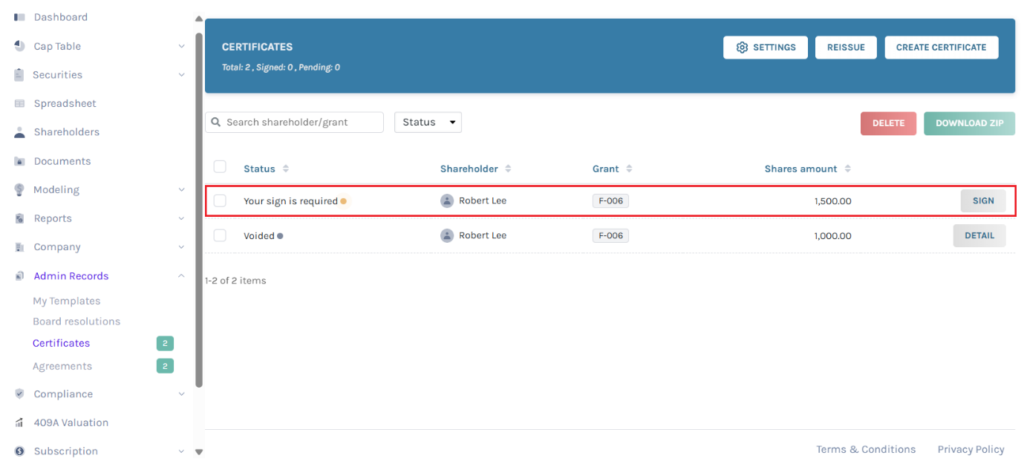Image resolution: width=1024 pixels, height=467 pixels.
Task: Click the Company building icon
Action: point(20,247)
